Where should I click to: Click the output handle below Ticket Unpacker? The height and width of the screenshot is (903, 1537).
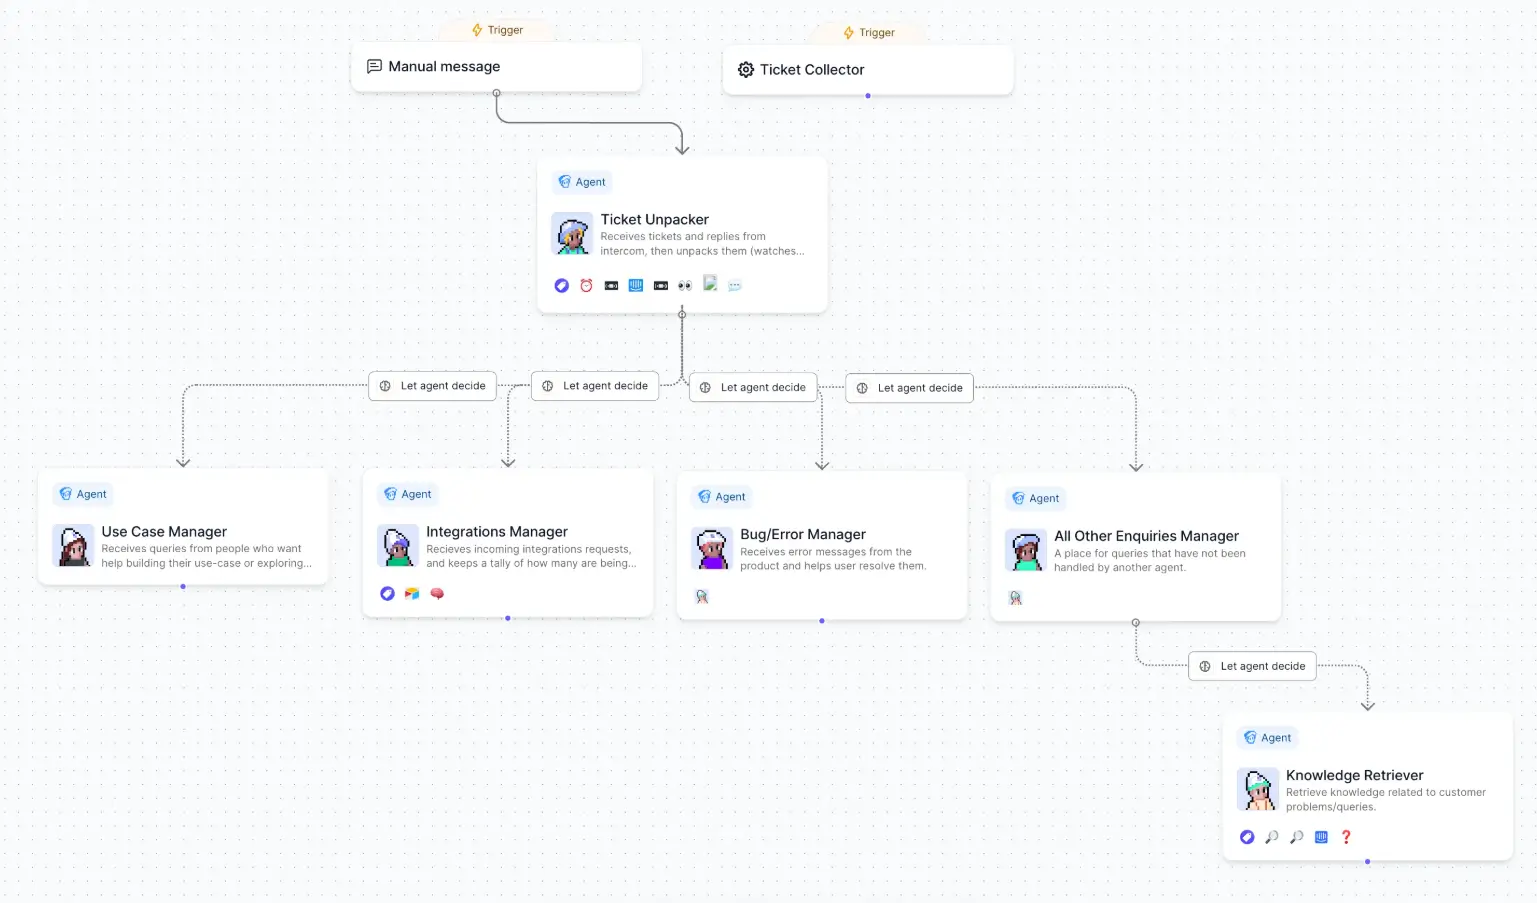tap(682, 314)
